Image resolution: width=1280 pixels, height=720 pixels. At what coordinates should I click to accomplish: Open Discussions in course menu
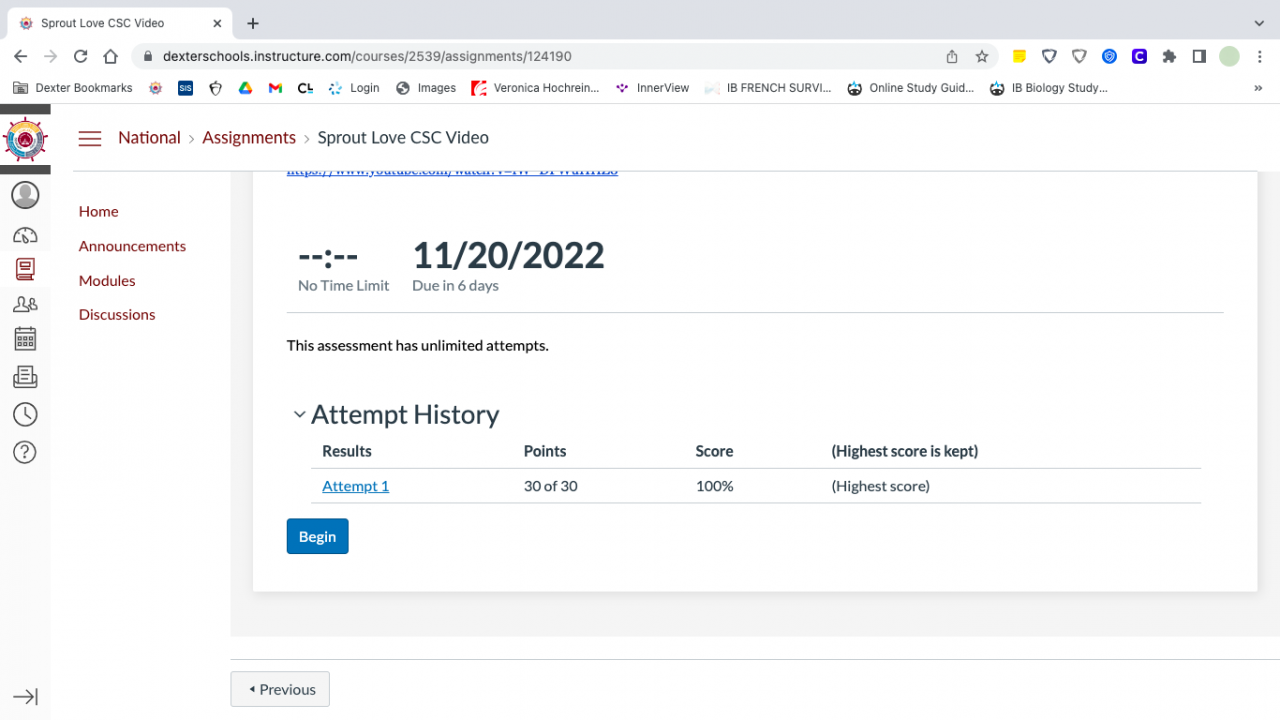coord(117,314)
